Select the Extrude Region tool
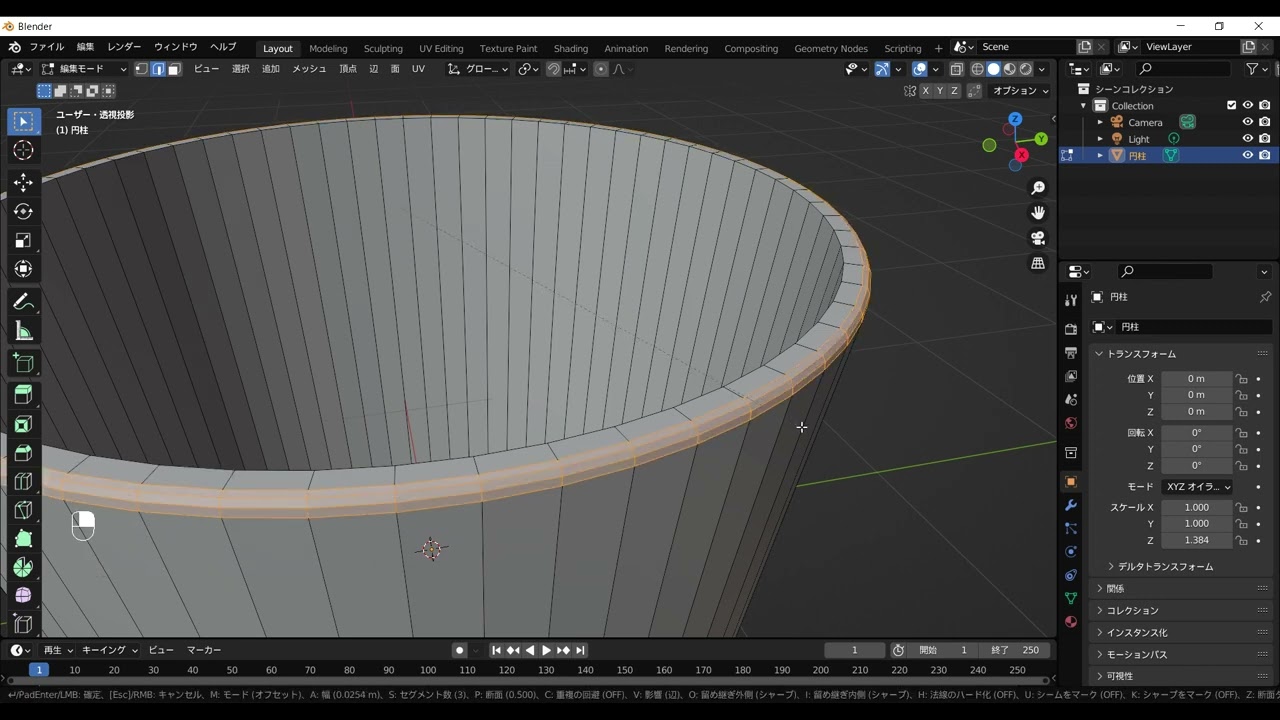The width and height of the screenshot is (1280, 720). click(23, 395)
